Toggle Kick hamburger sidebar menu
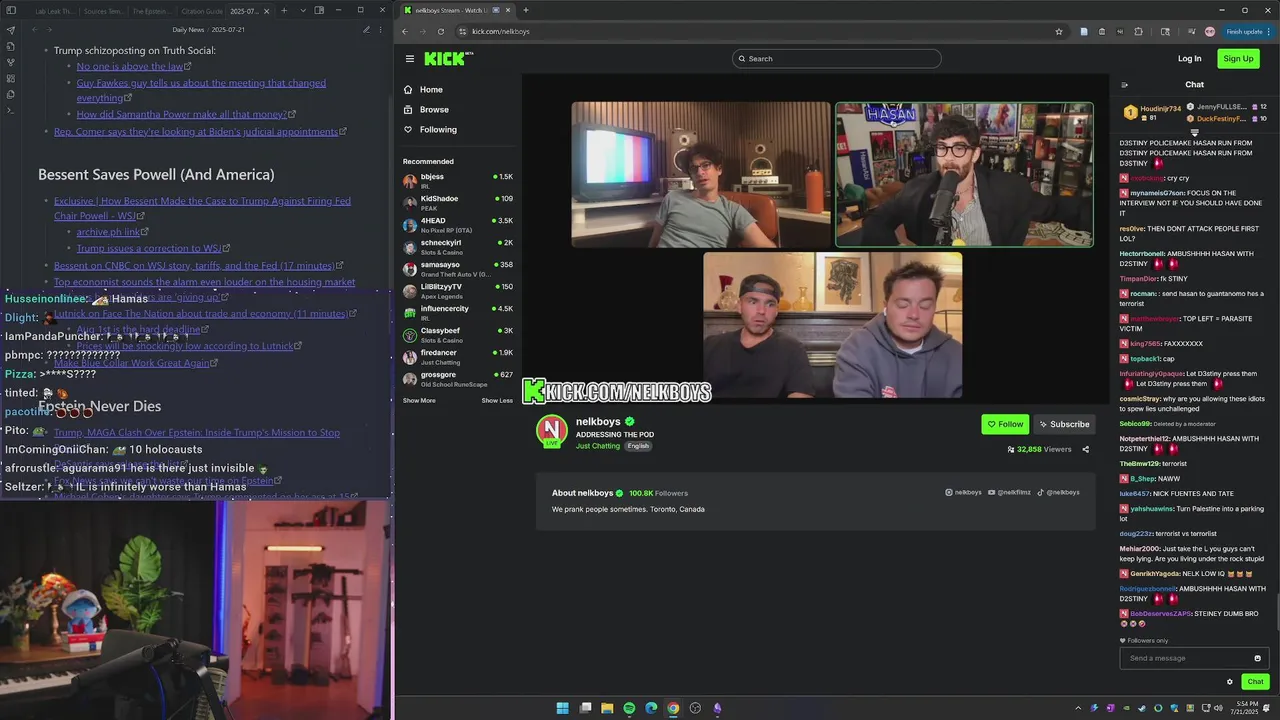Screen dimensions: 1280x720 point(409,59)
